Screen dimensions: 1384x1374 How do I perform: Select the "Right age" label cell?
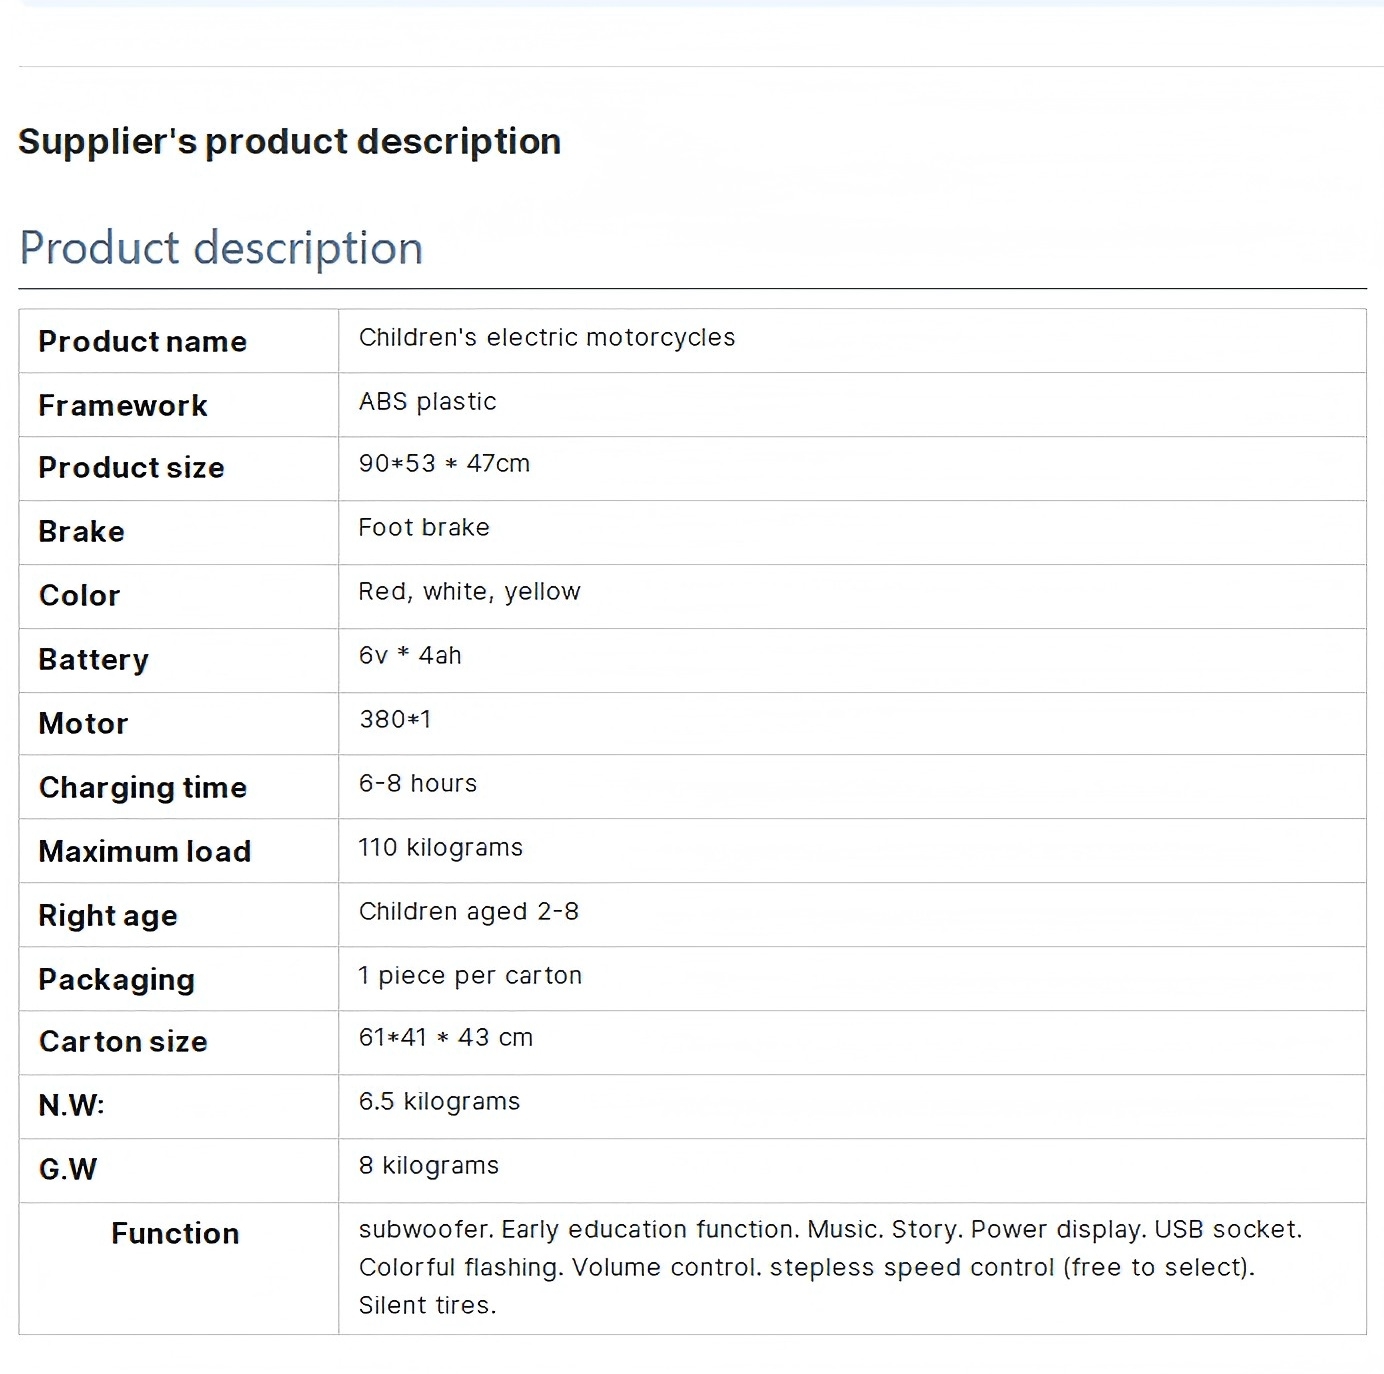[x=108, y=916]
